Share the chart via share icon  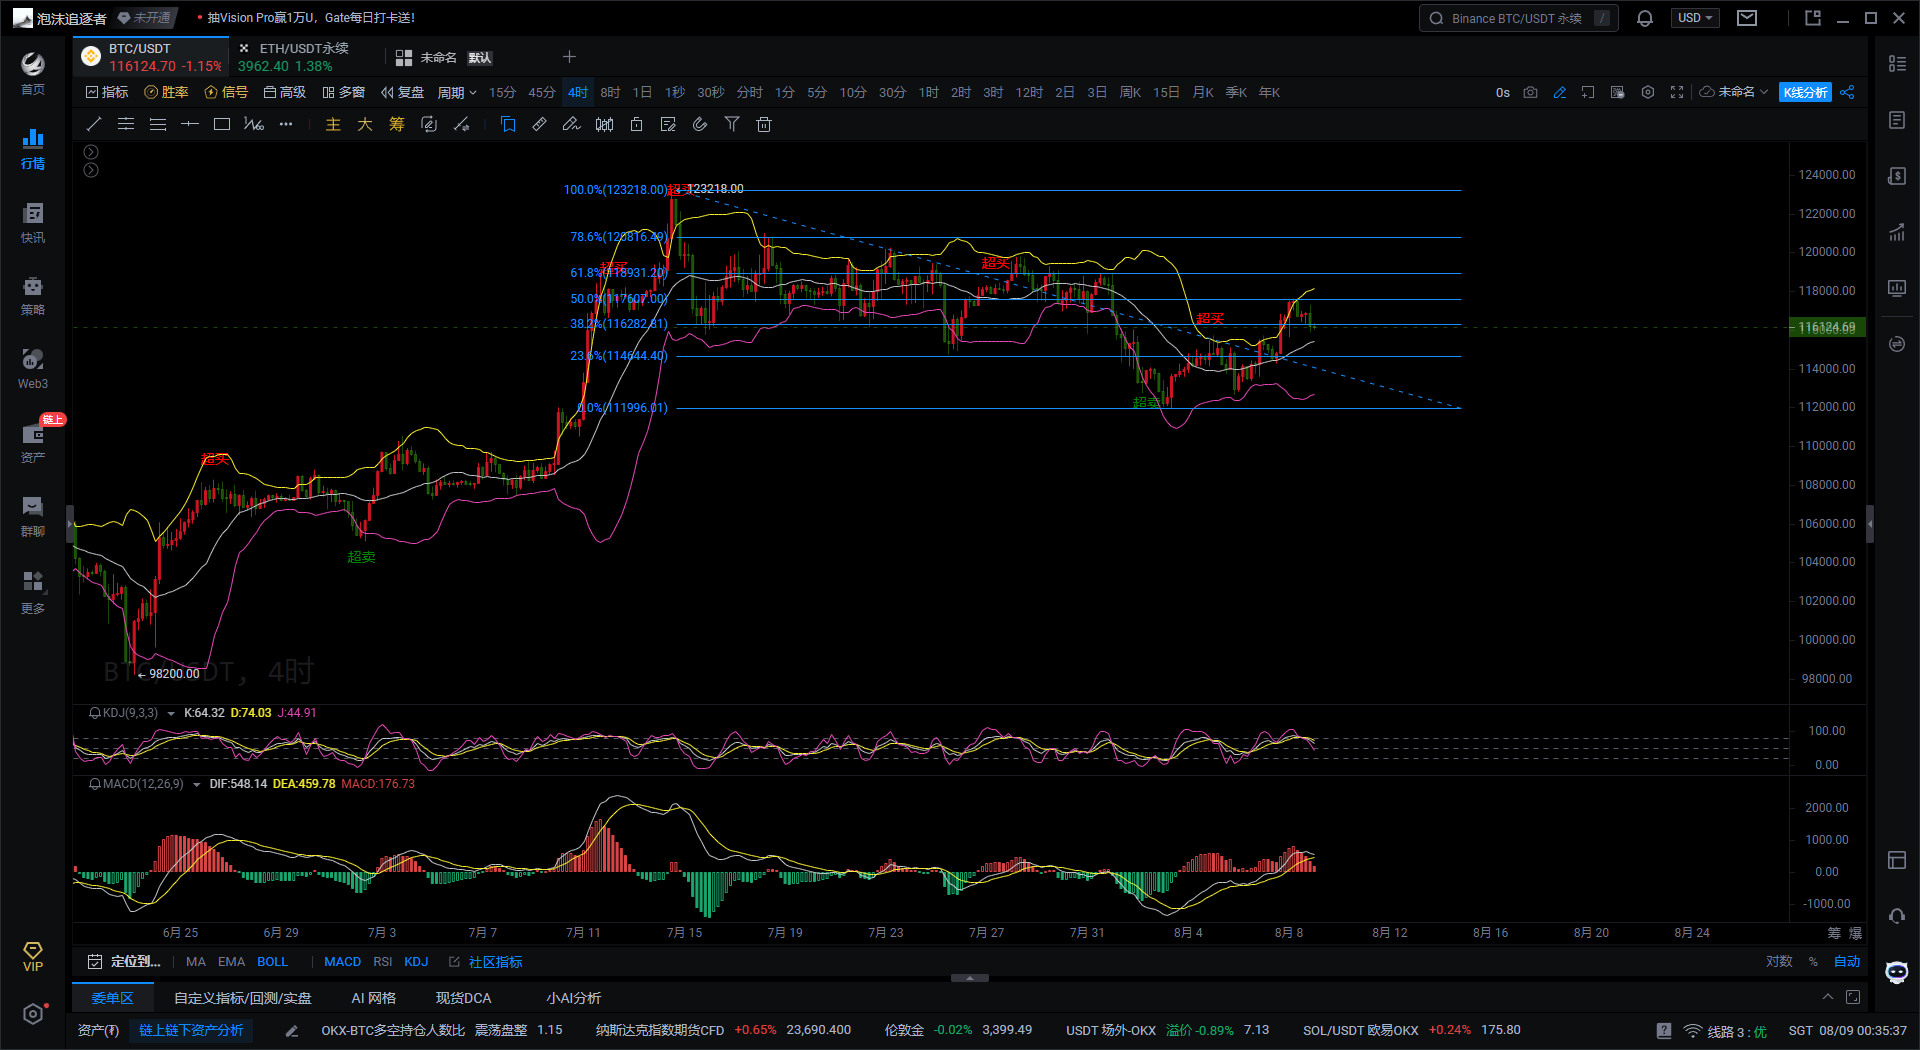[1847, 92]
